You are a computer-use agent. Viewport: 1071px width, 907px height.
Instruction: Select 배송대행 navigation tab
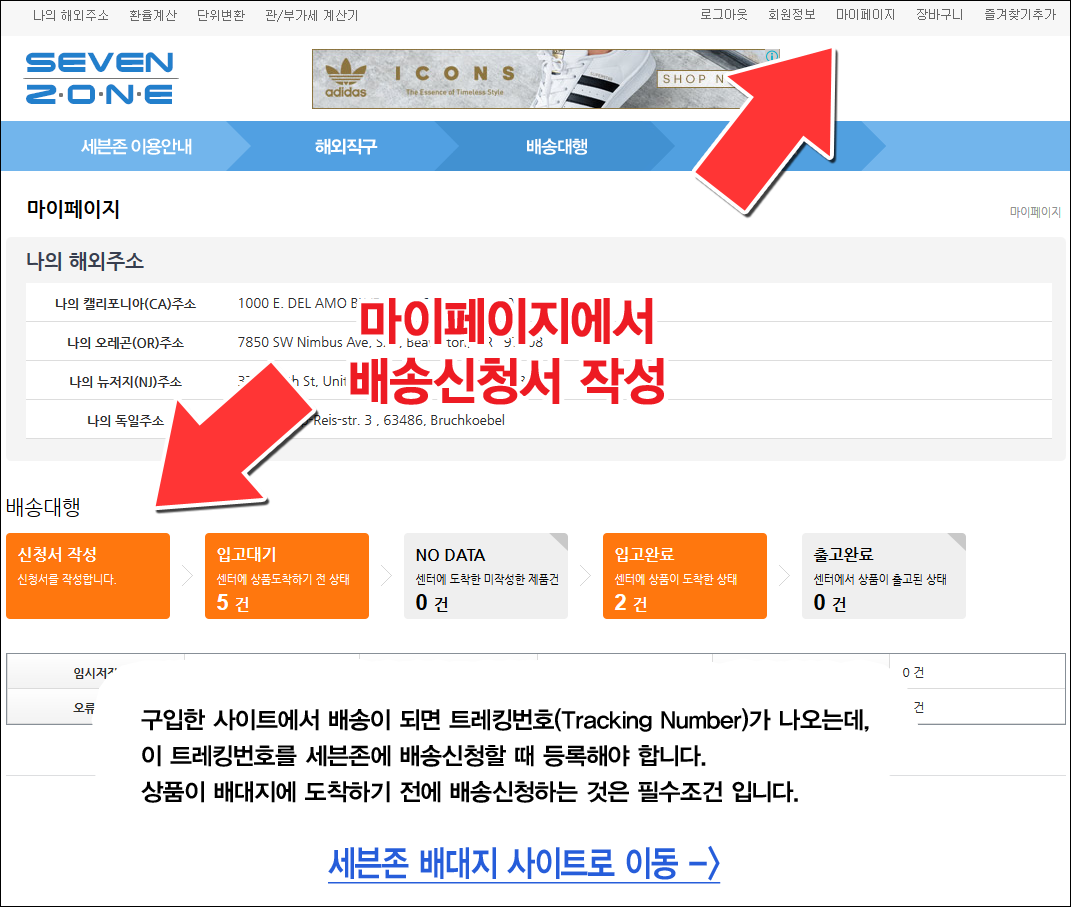click(x=556, y=147)
